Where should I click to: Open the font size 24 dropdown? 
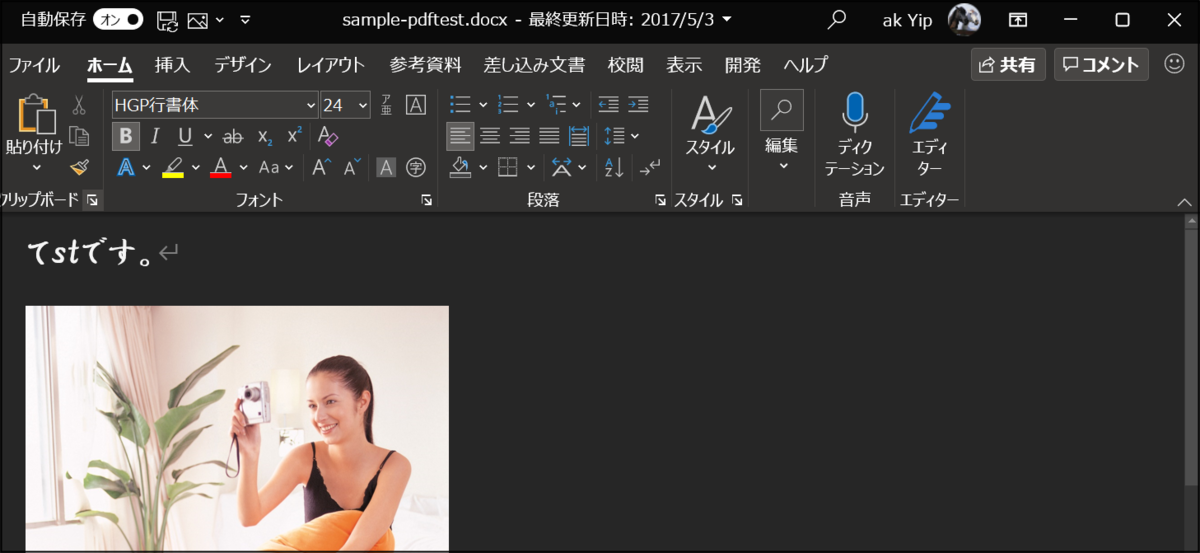tap(361, 105)
